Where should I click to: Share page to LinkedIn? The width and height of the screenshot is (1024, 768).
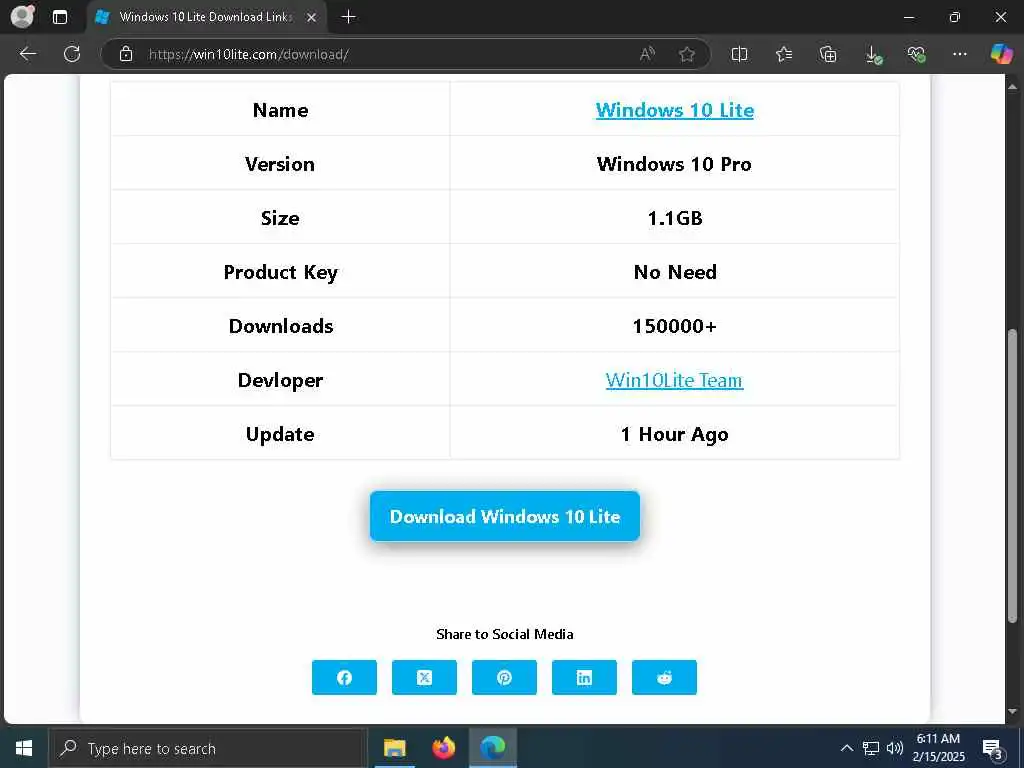[584, 677]
